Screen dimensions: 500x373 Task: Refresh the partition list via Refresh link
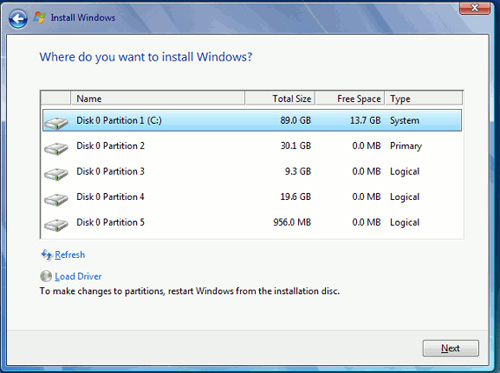pos(70,255)
